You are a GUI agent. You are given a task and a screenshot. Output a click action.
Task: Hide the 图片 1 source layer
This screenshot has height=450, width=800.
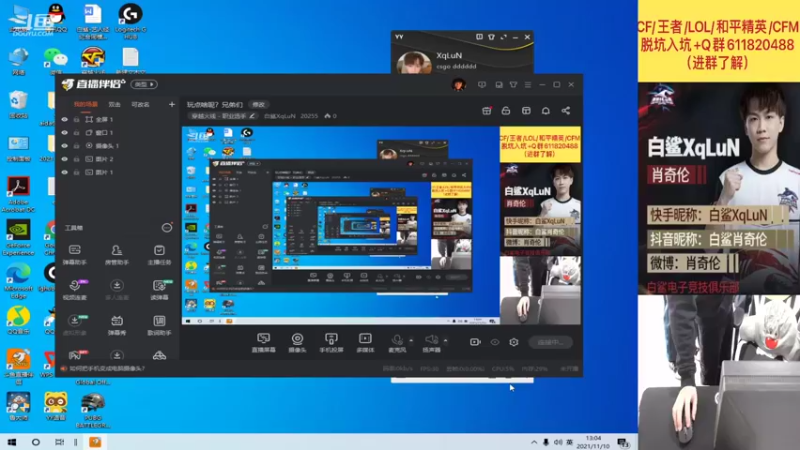click(x=64, y=172)
